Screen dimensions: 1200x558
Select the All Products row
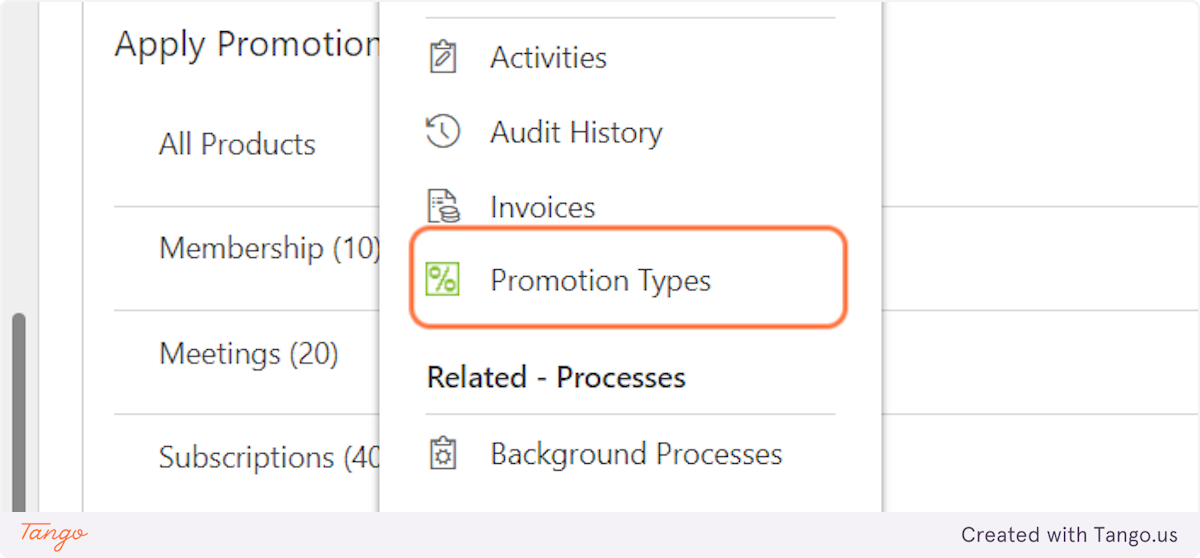point(237,144)
